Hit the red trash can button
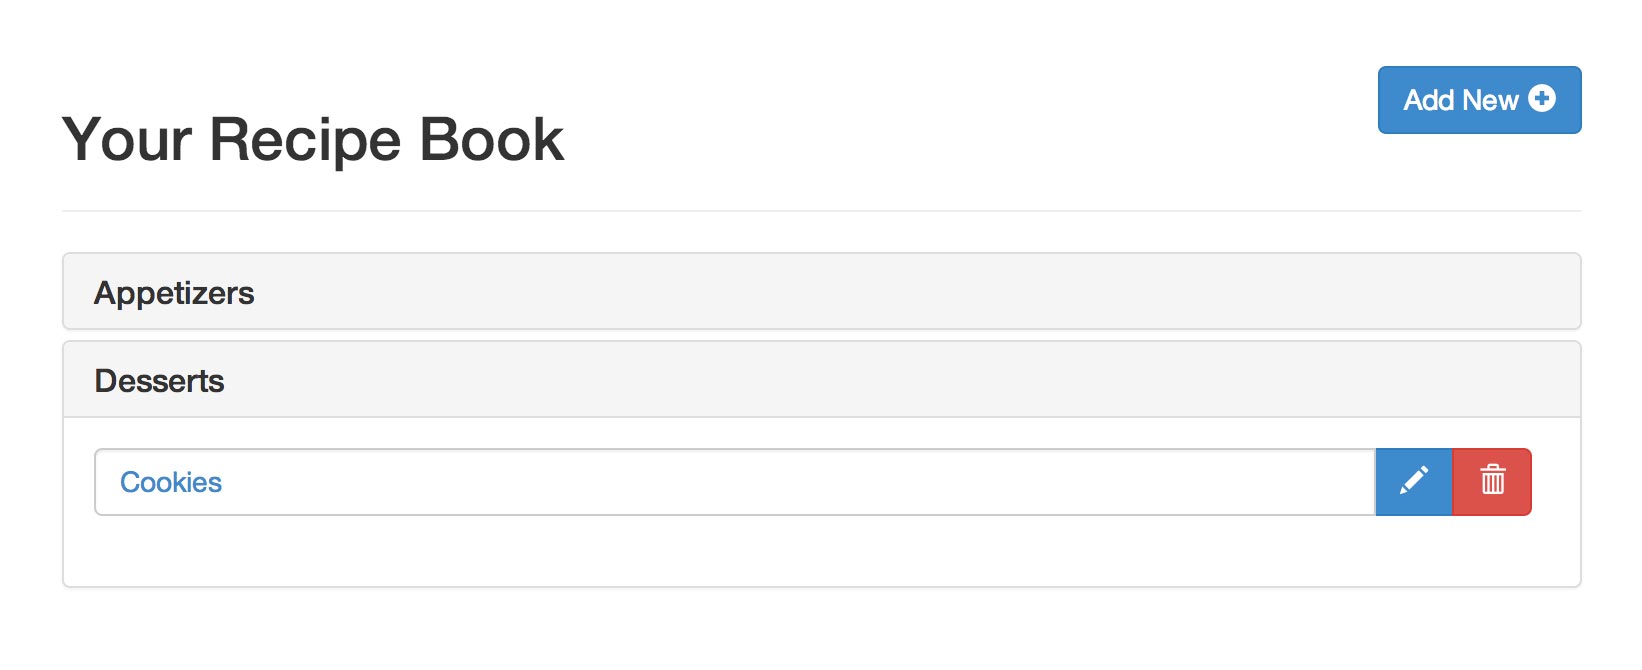Image resolution: width=1642 pixels, height=670 pixels. (x=1492, y=481)
